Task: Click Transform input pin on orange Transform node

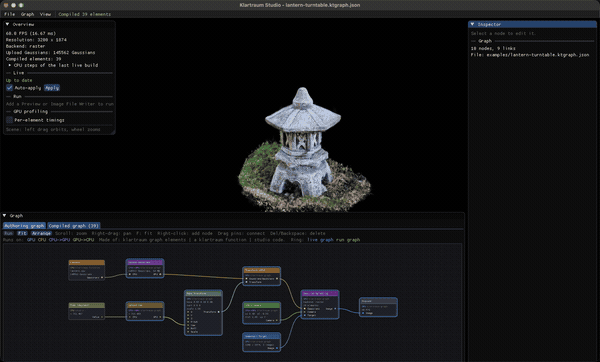Action: (x=246, y=282)
